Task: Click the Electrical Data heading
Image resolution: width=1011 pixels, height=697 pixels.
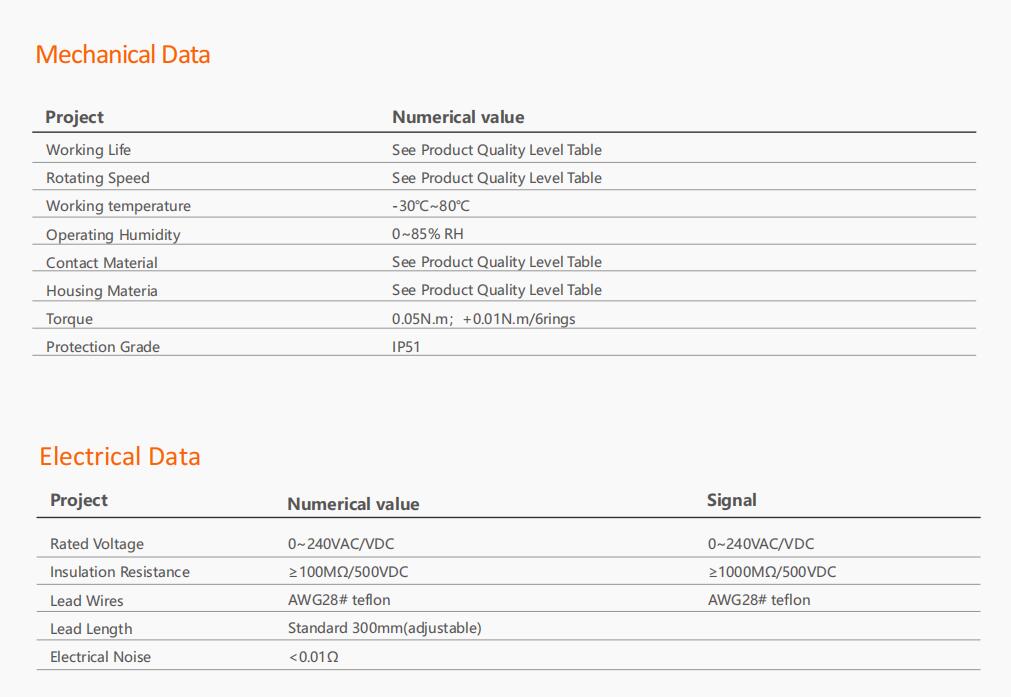Action: [120, 456]
